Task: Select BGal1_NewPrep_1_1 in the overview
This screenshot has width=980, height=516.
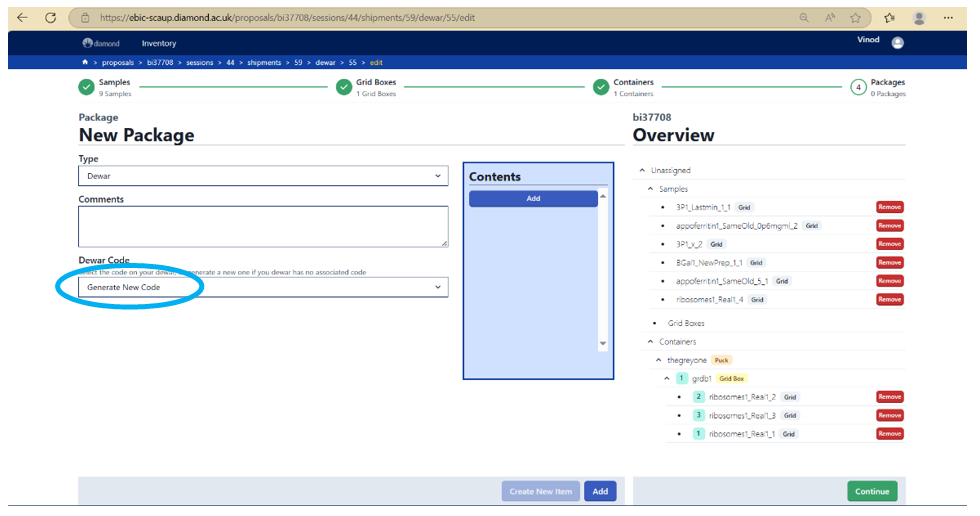Action: click(709, 263)
